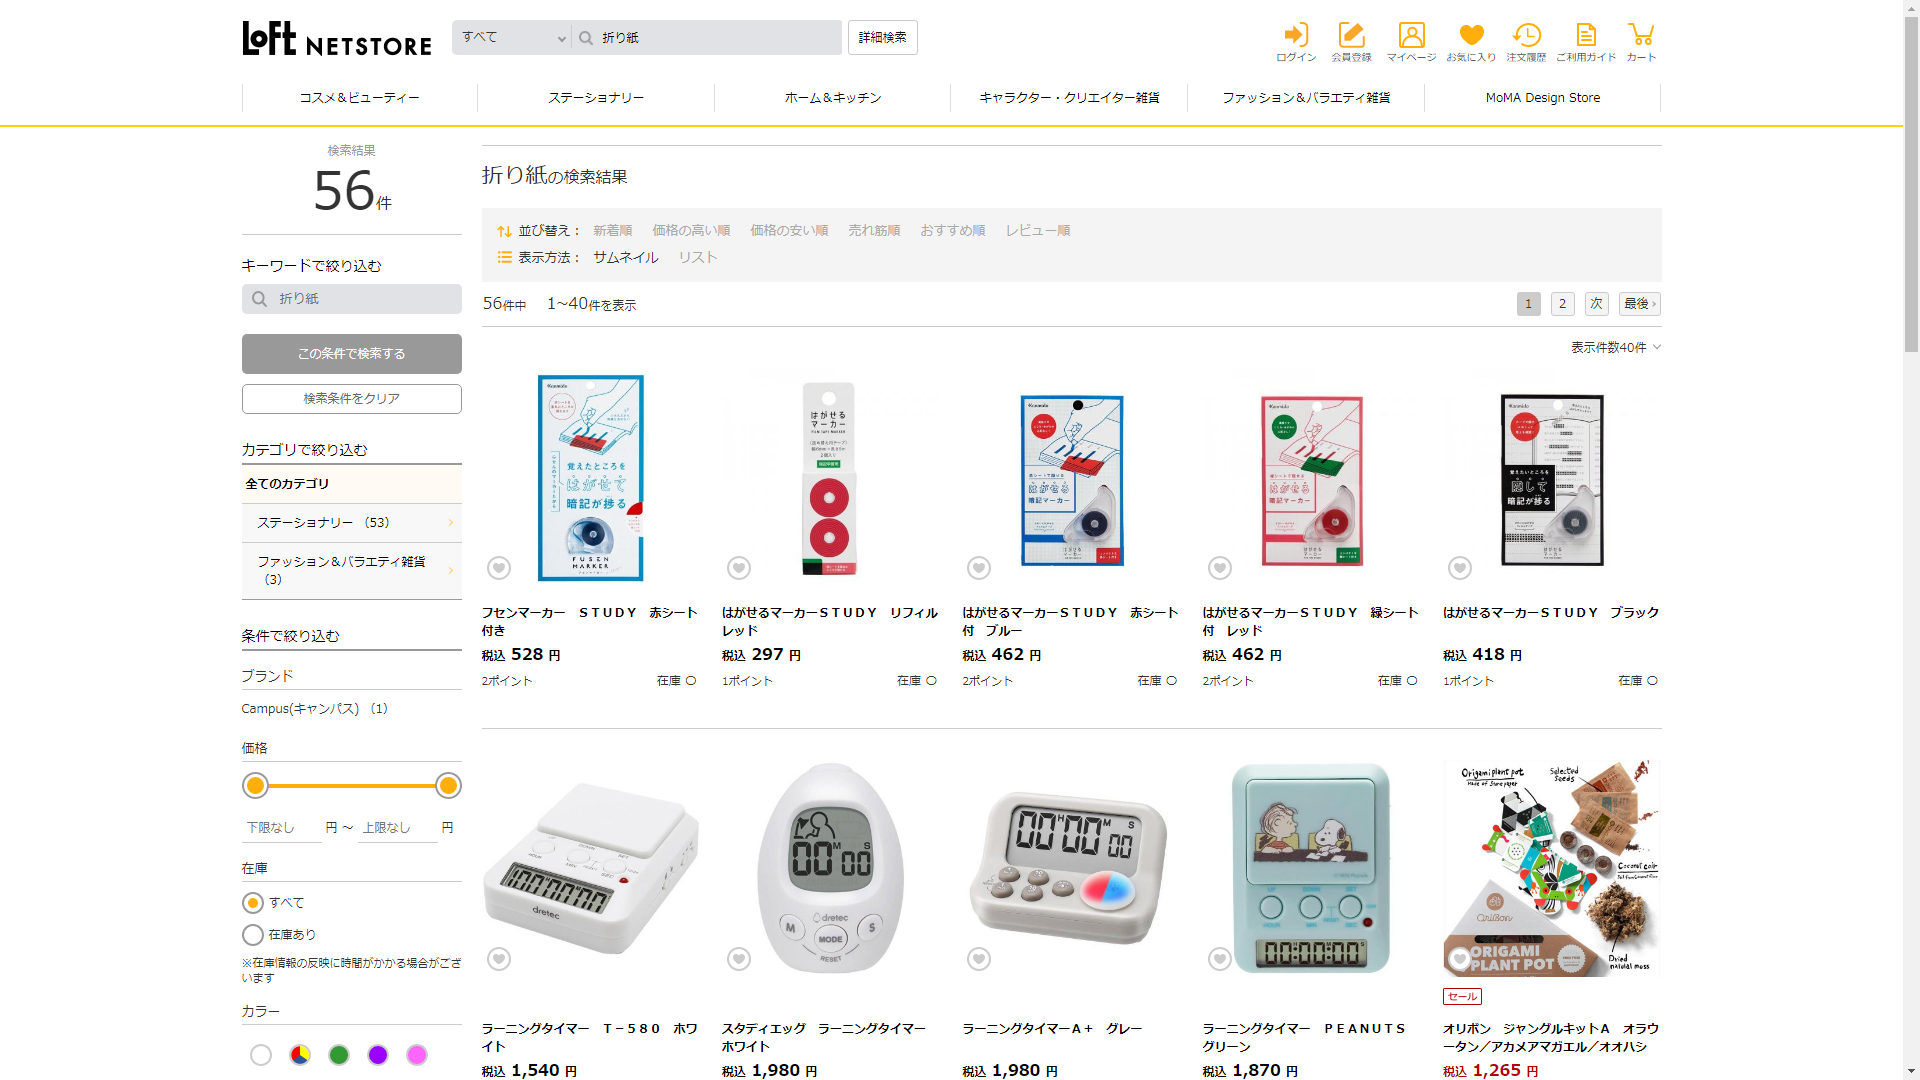This screenshot has width=1920, height=1080.
Task: Click the この条件で検索する button
Action: pos(352,354)
